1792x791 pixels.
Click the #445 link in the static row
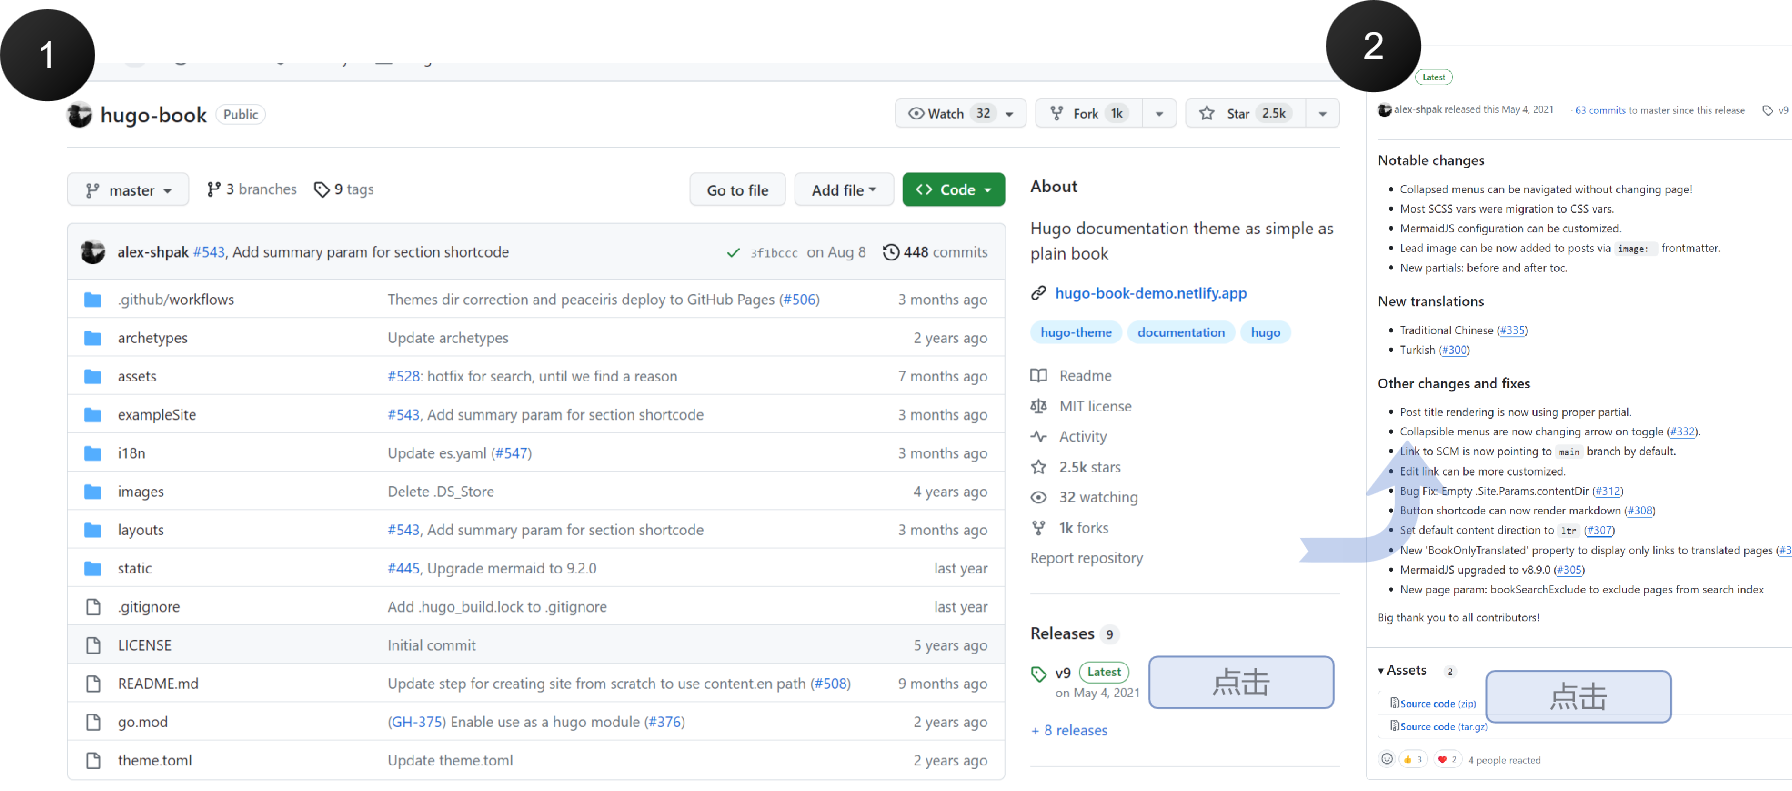(x=404, y=568)
